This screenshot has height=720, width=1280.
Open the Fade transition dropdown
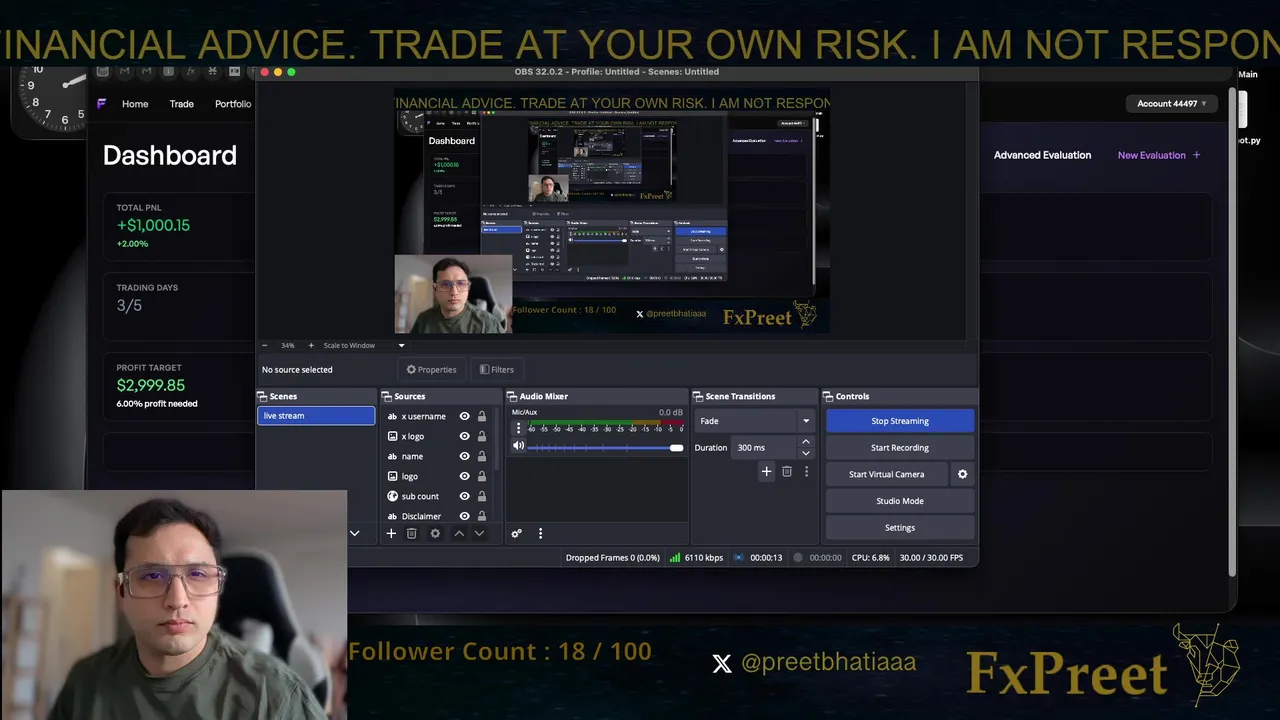(x=754, y=421)
